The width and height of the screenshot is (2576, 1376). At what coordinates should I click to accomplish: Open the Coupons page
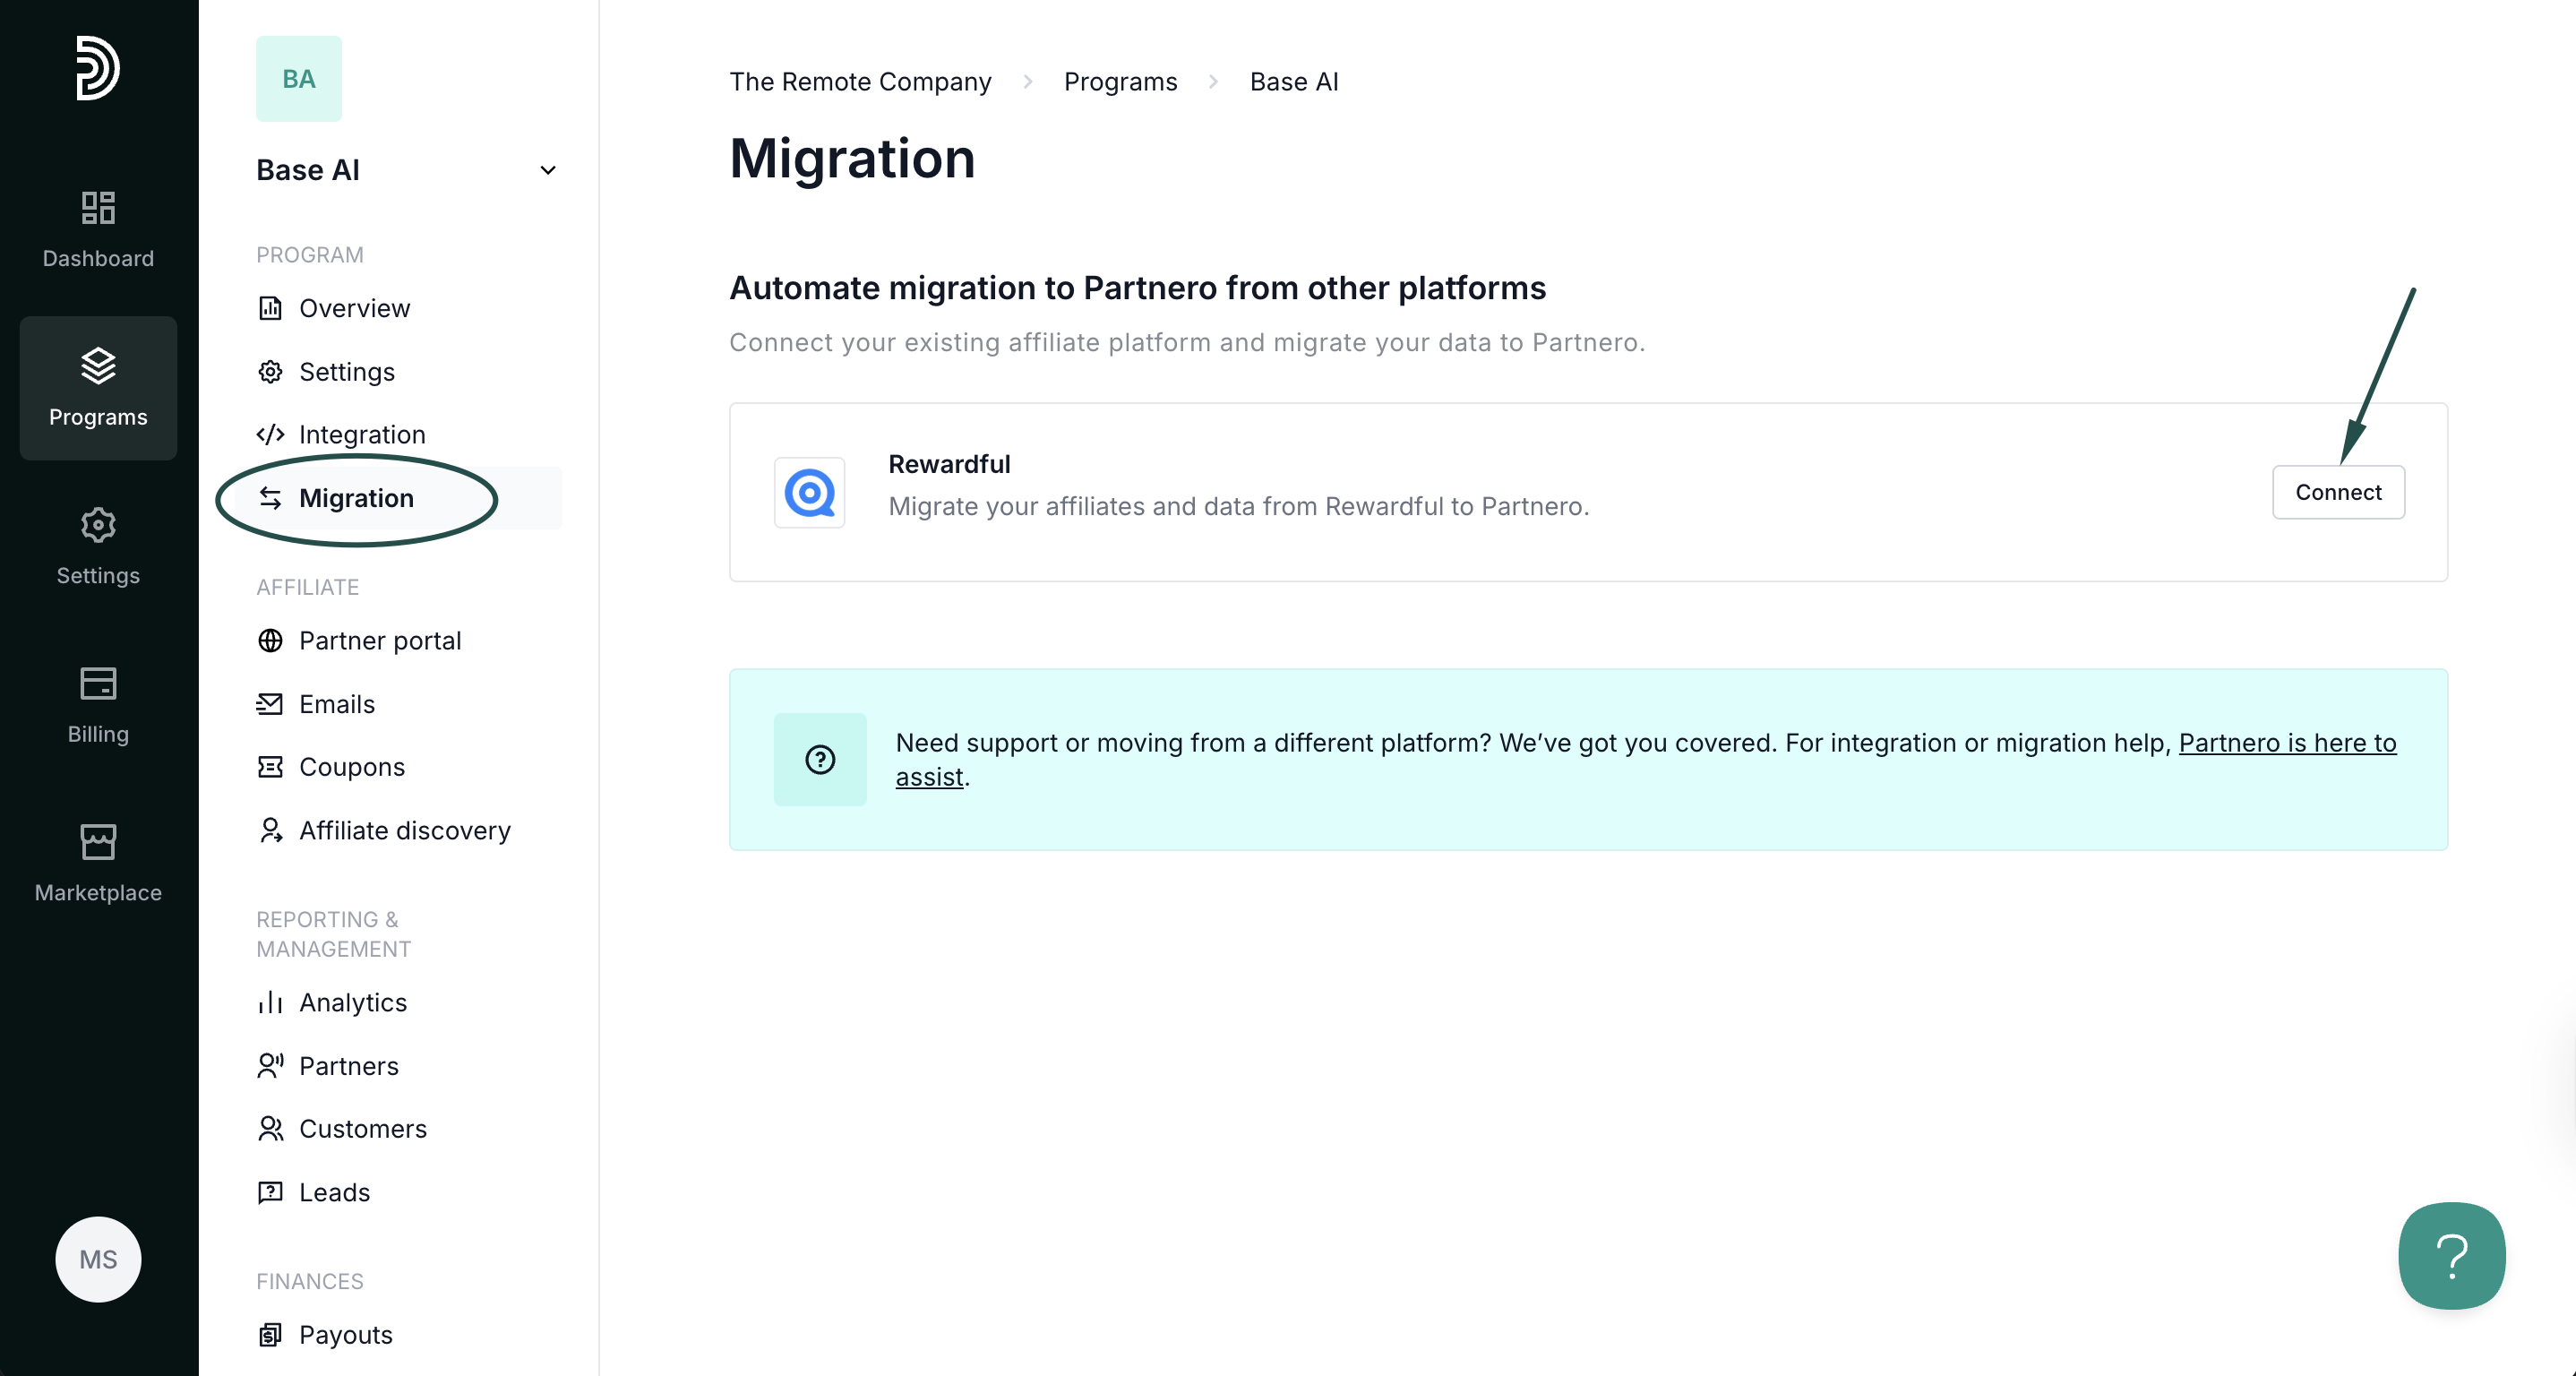[351, 767]
